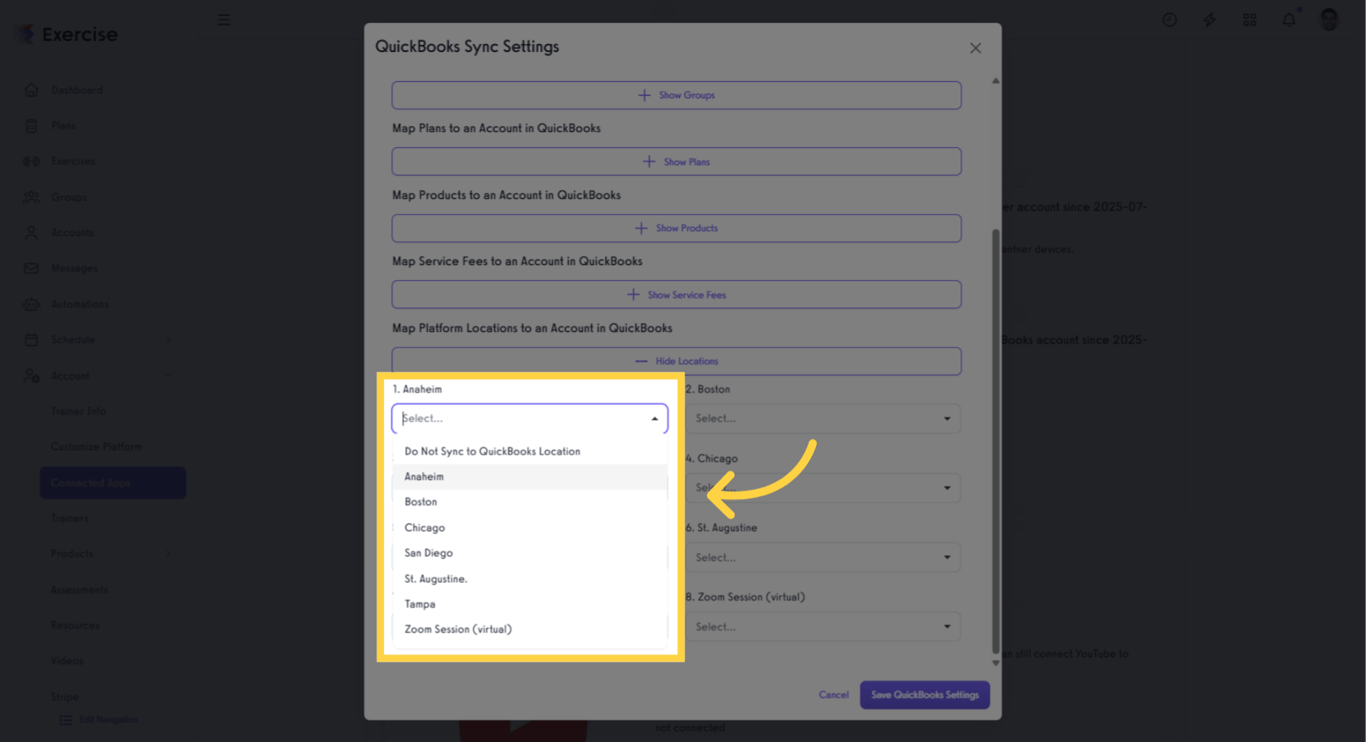The image size is (1366, 742).
Task: Open the notifications bell icon
Action: (1289, 20)
